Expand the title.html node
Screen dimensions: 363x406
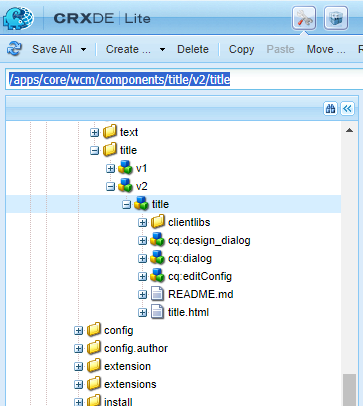tap(143, 313)
